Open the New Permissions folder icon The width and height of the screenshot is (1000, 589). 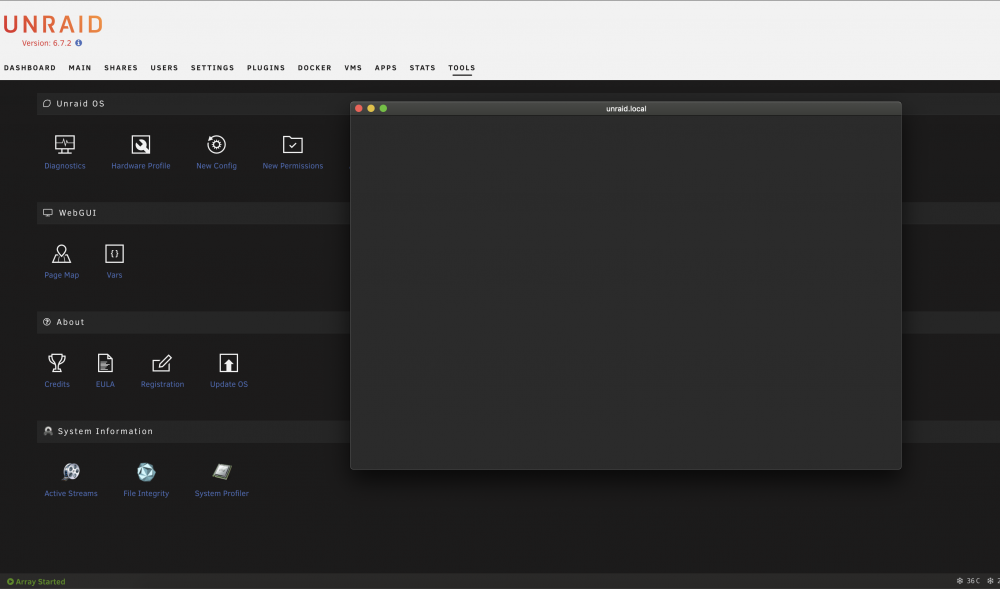[293, 144]
